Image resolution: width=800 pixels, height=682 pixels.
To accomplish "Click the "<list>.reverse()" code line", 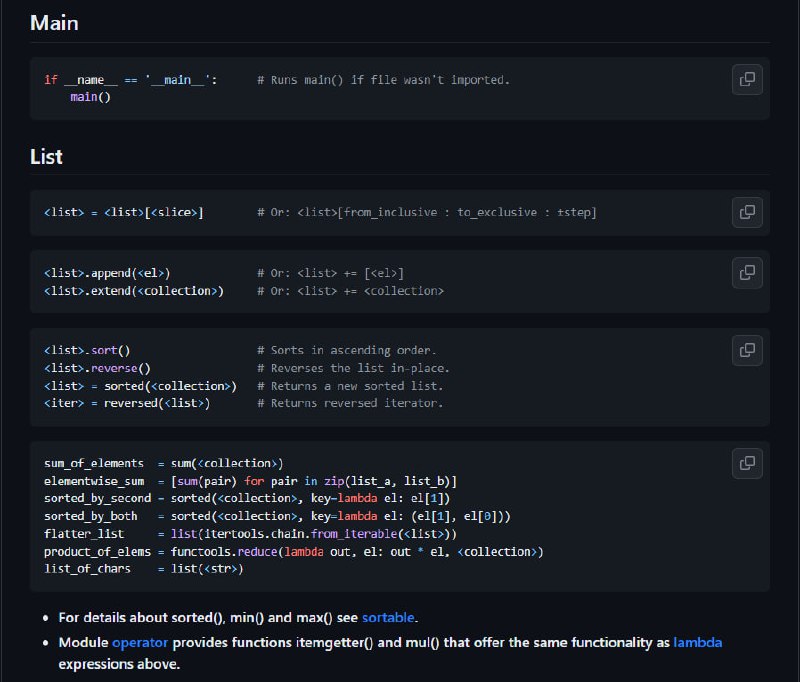I will (x=97, y=368).
